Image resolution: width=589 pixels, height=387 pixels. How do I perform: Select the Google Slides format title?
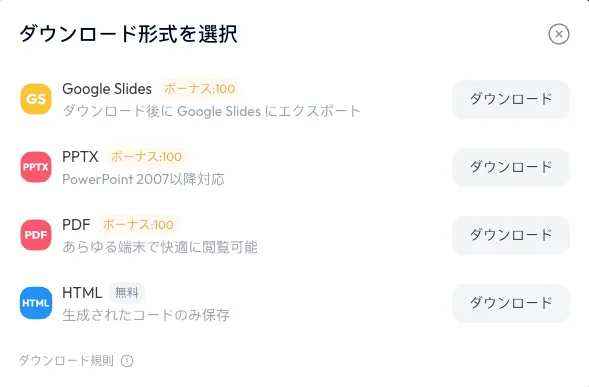(x=107, y=89)
